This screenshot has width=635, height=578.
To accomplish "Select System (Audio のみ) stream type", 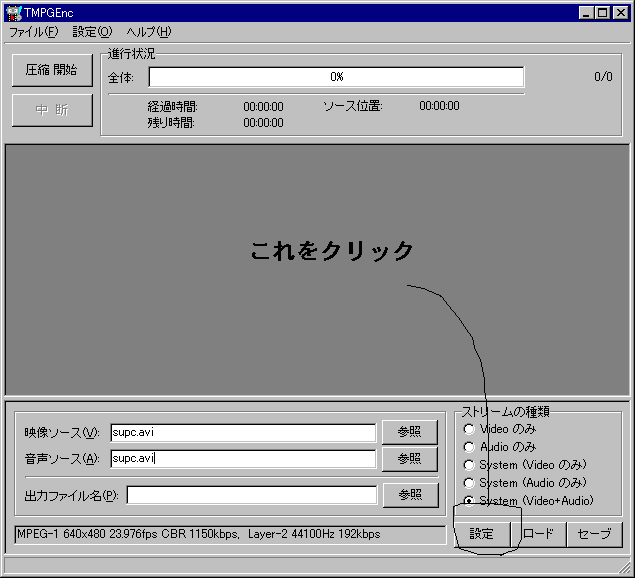I will point(469,483).
